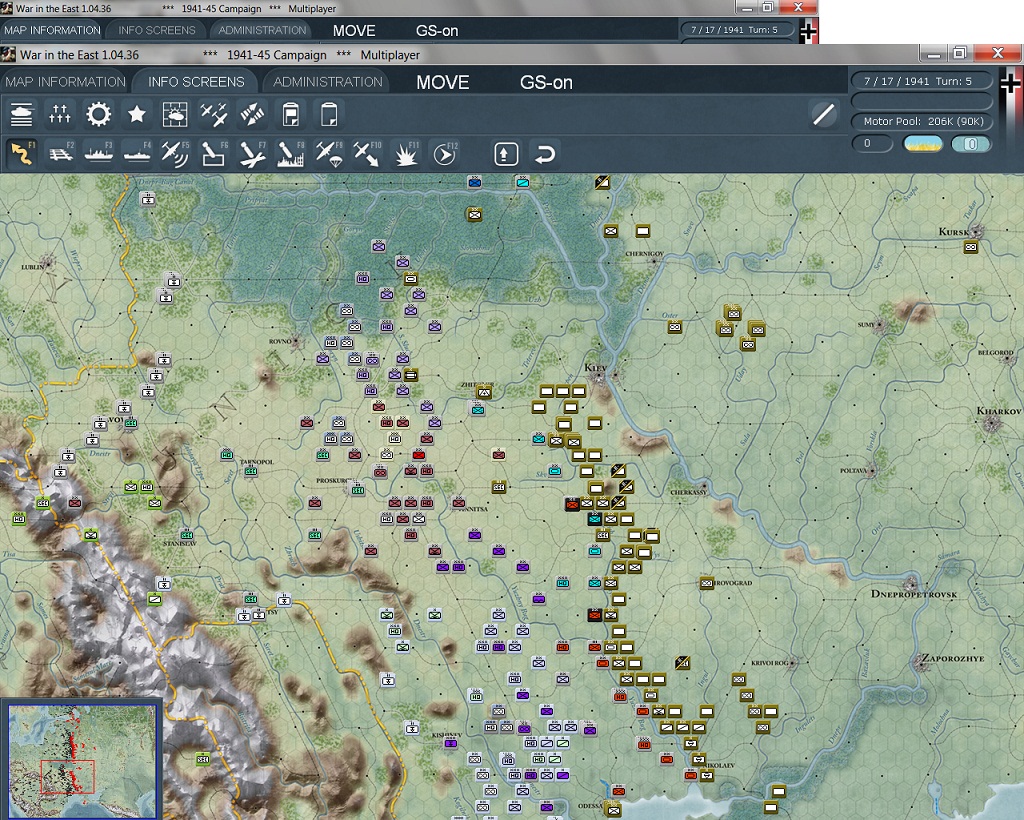The image size is (1024, 820).
Task: Click the clear-weather ground indicator
Action: coord(923,144)
